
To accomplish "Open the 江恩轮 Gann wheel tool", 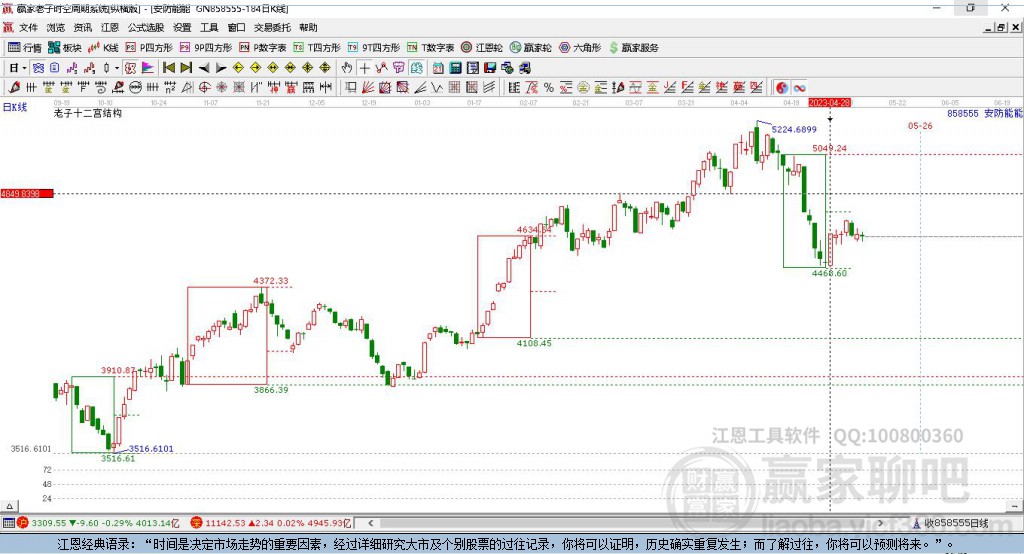I will point(483,47).
